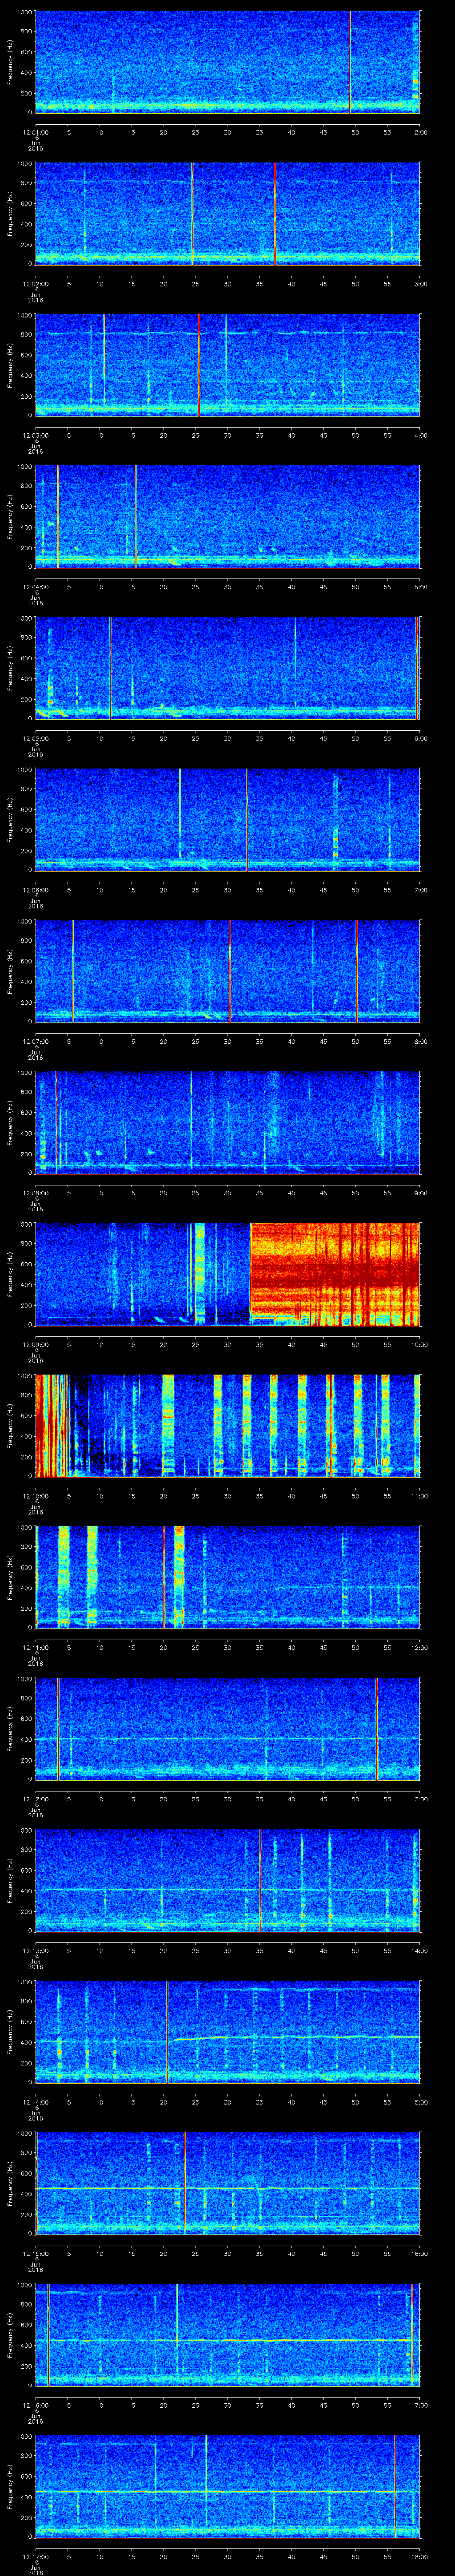Click the red spike near 50 seconds in 12:07:00 panel
Image resolution: width=455 pixels, height=2576 pixels.
(356, 971)
